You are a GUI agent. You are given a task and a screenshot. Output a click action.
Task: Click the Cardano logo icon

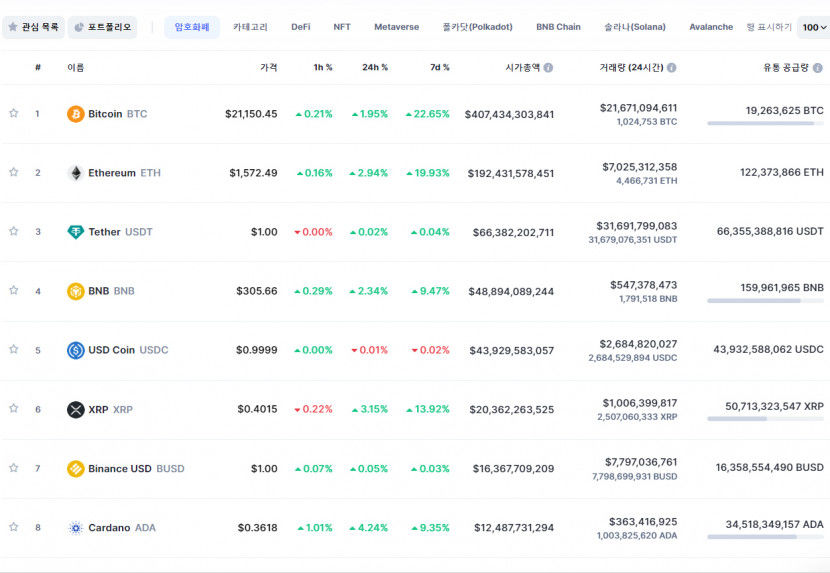76,528
